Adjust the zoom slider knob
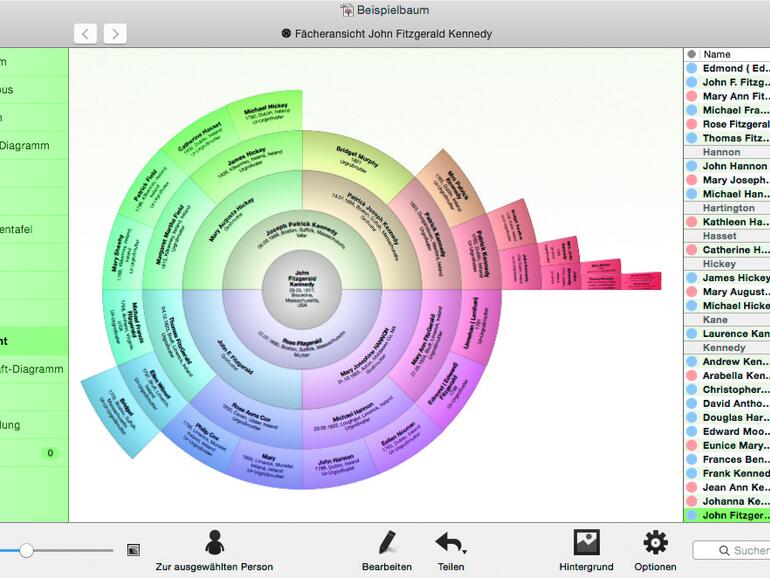Image resolution: width=770 pixels, height=578 pixels. click(27, 550)
